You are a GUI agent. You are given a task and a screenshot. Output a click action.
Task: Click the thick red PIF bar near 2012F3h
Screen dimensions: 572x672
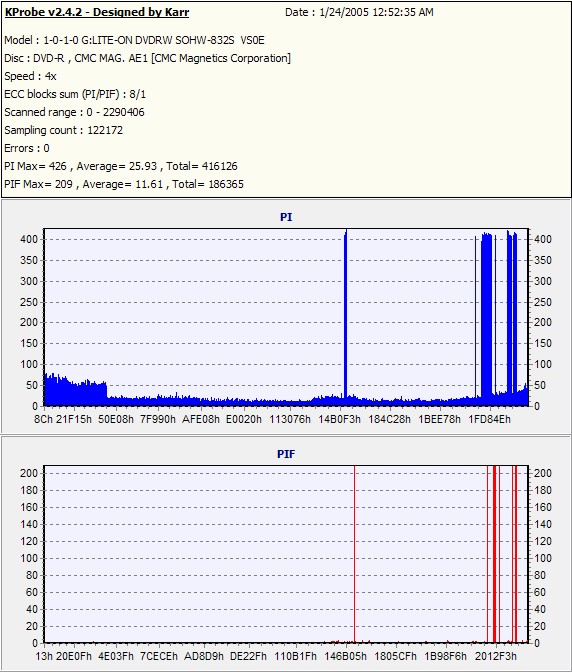(x=494, y=554)
